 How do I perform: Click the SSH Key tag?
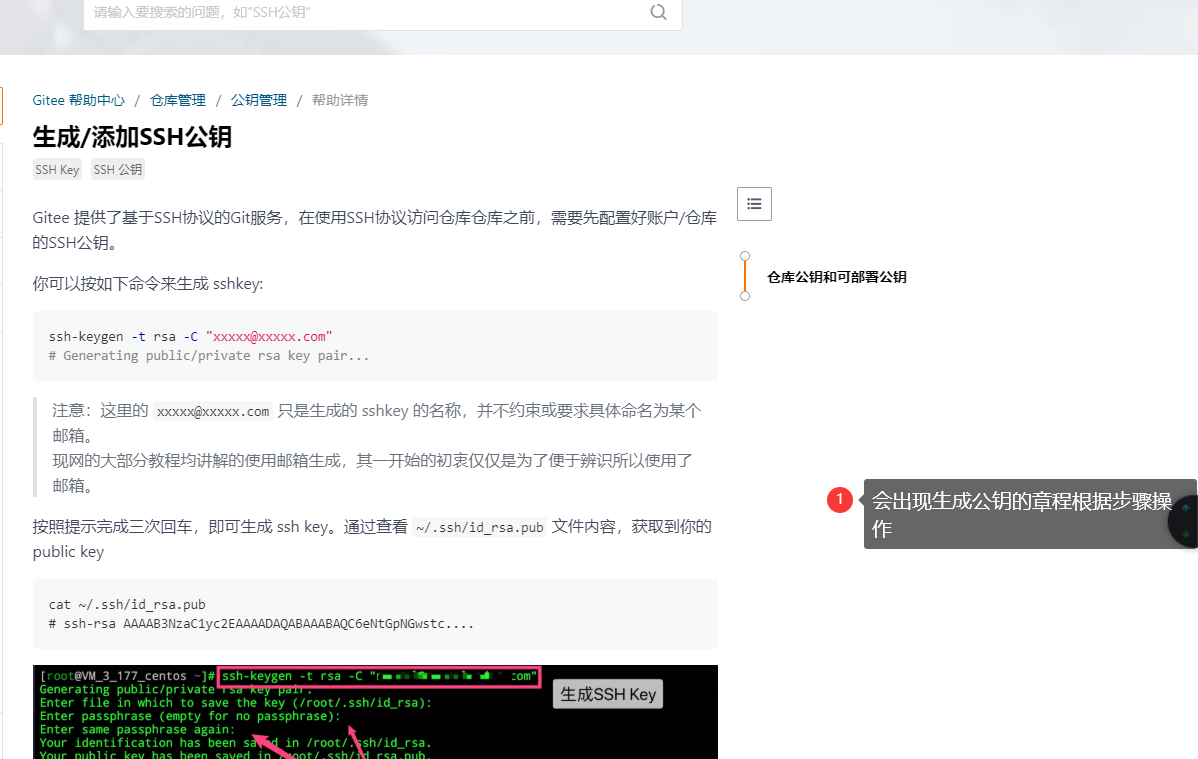coord(57,169)
